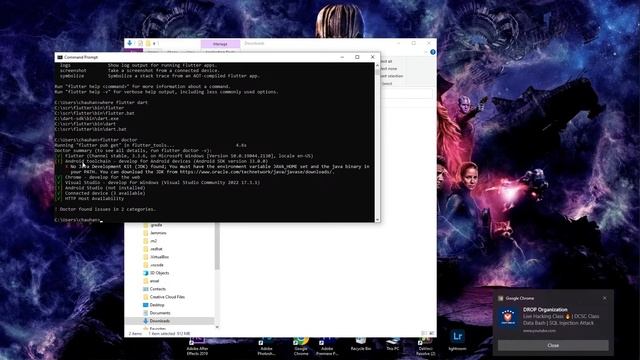Viewport: 640px width, 360px height.
Task: Click Select none in Explorer ribbon
Action: 388,69
